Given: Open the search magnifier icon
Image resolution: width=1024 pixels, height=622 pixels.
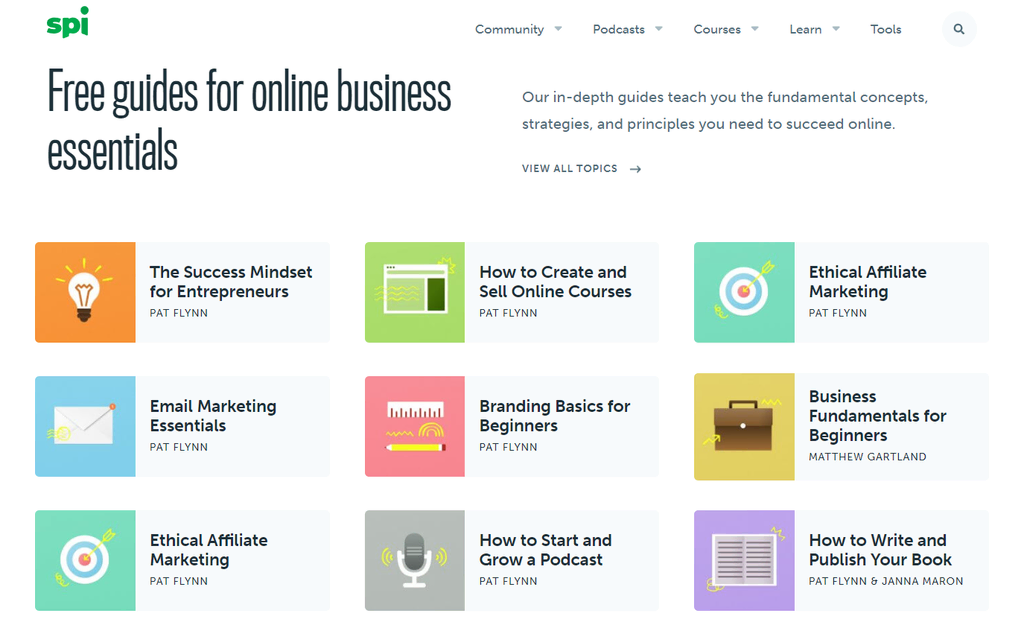Looking at the screenshot, I should click(x=959, y=29).
